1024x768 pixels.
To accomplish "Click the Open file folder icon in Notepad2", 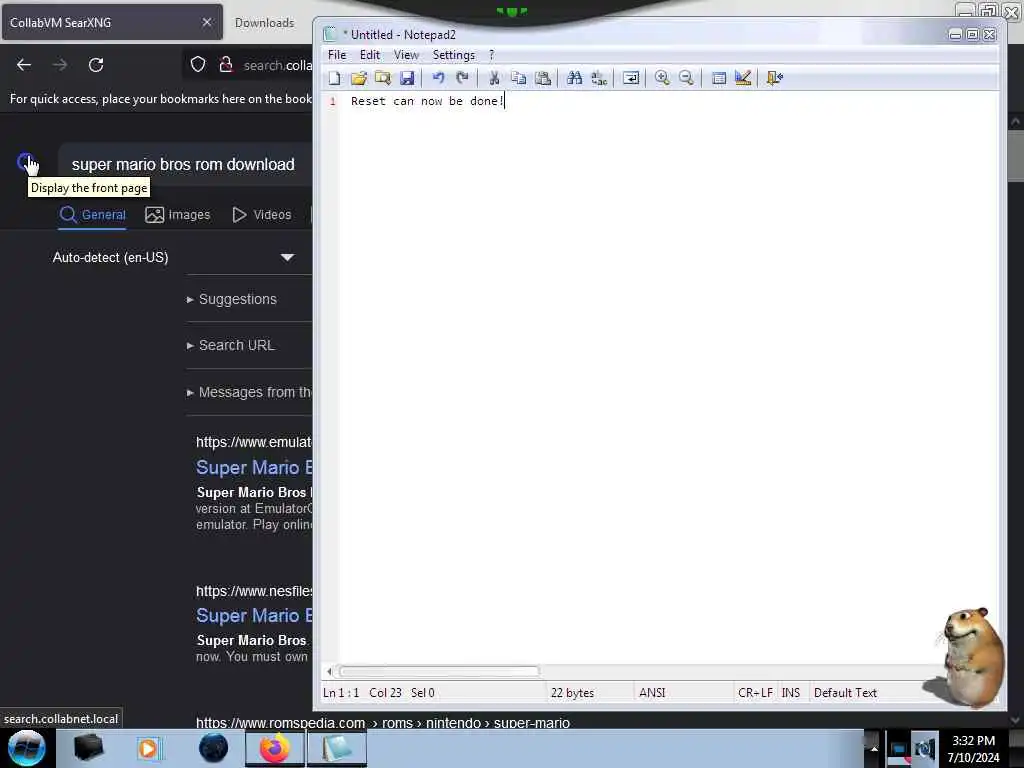I will 359,78.
